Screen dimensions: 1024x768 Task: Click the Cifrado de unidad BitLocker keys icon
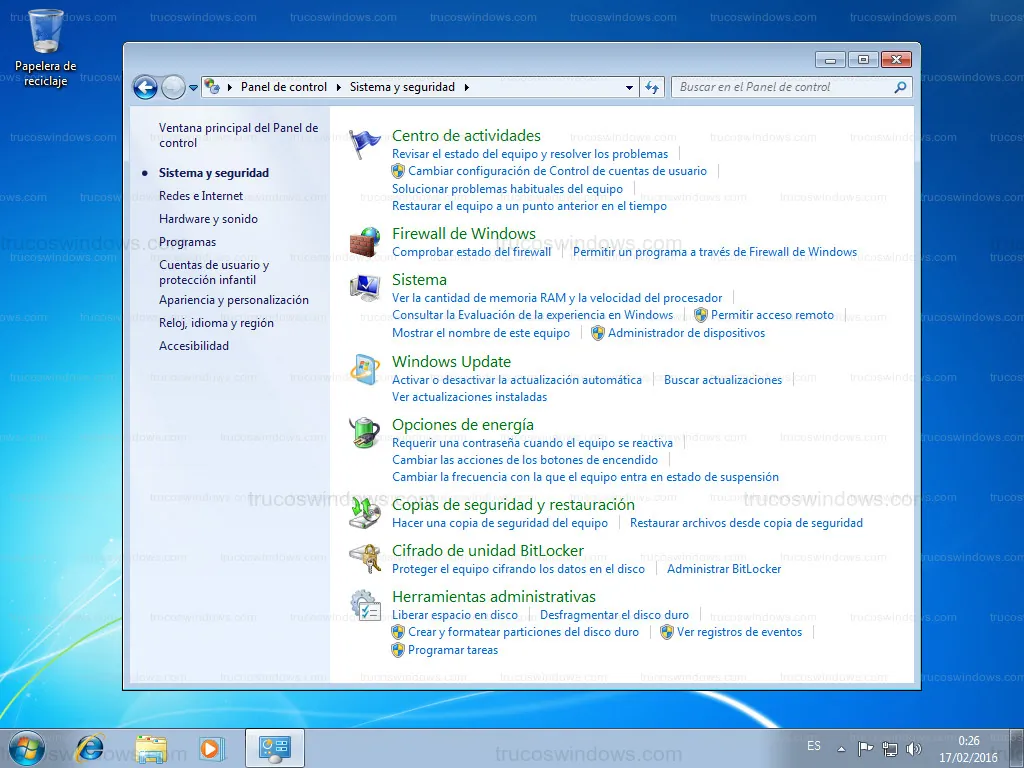click(365, 559)
